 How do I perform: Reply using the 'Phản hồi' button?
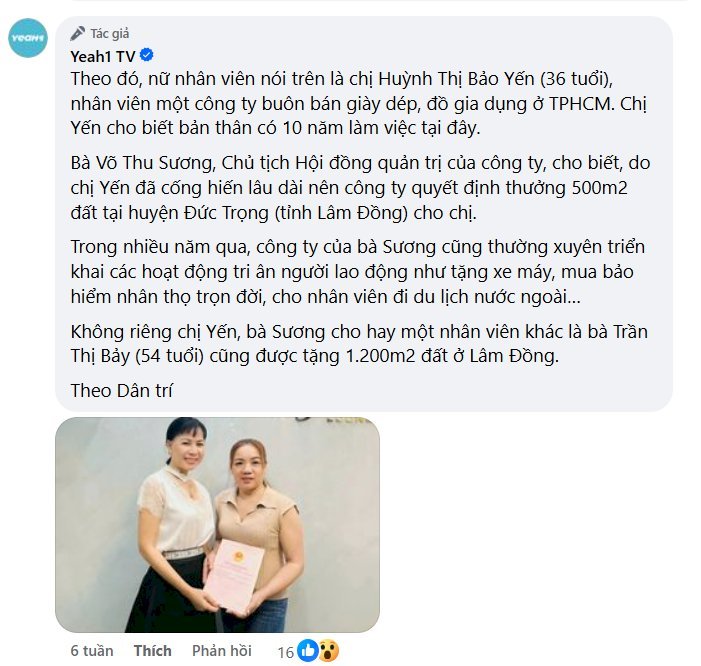tap(222, 650)
